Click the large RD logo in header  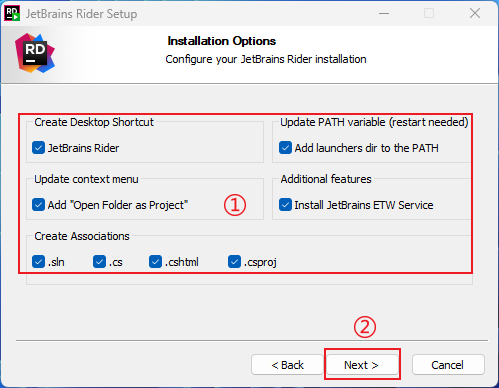[x=35, y=53]
